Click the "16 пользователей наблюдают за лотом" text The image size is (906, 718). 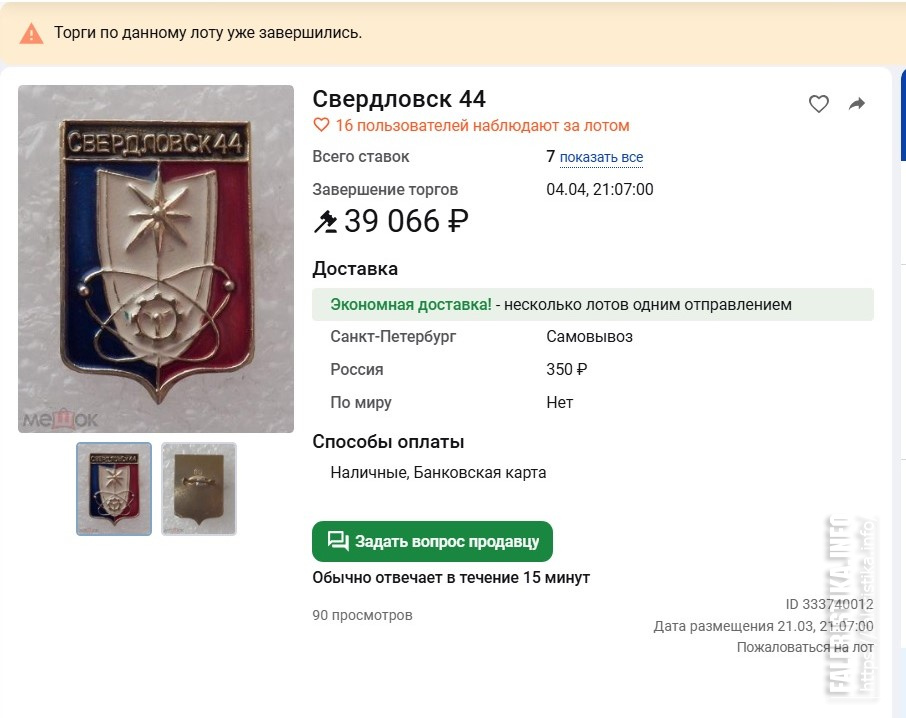point(482,126)
